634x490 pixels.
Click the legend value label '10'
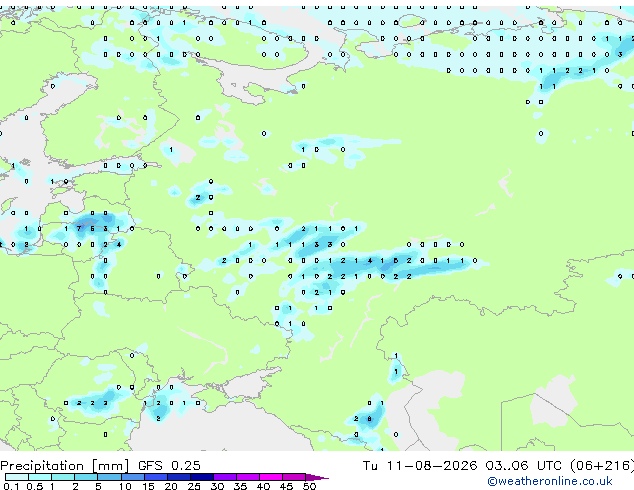pos(125,486)
